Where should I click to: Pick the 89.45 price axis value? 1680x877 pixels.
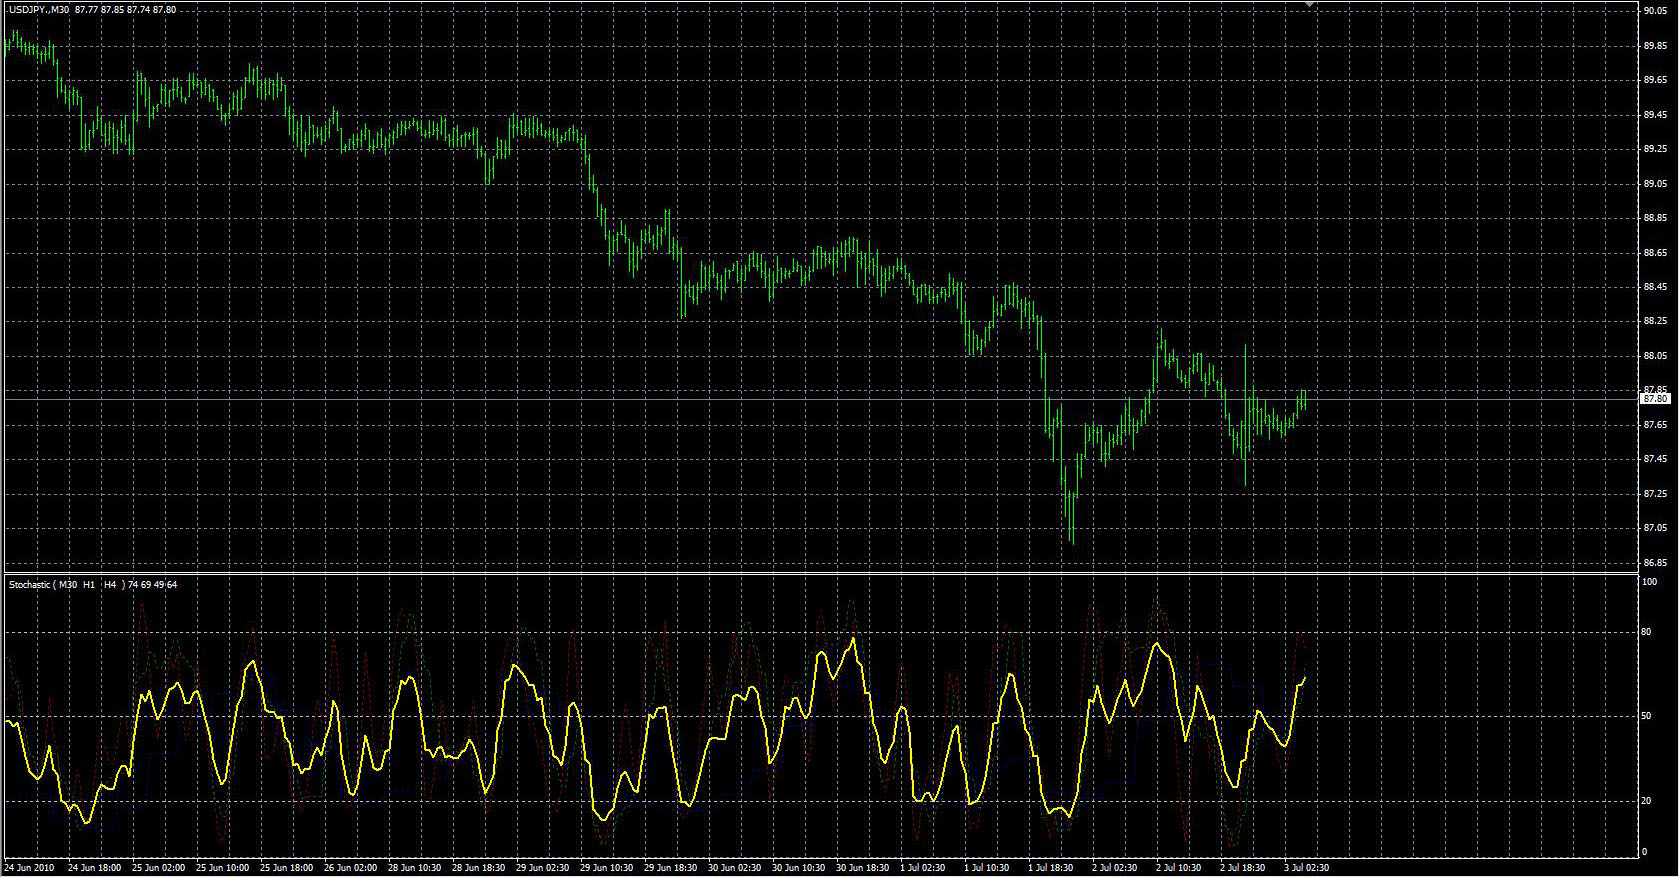1654,115
